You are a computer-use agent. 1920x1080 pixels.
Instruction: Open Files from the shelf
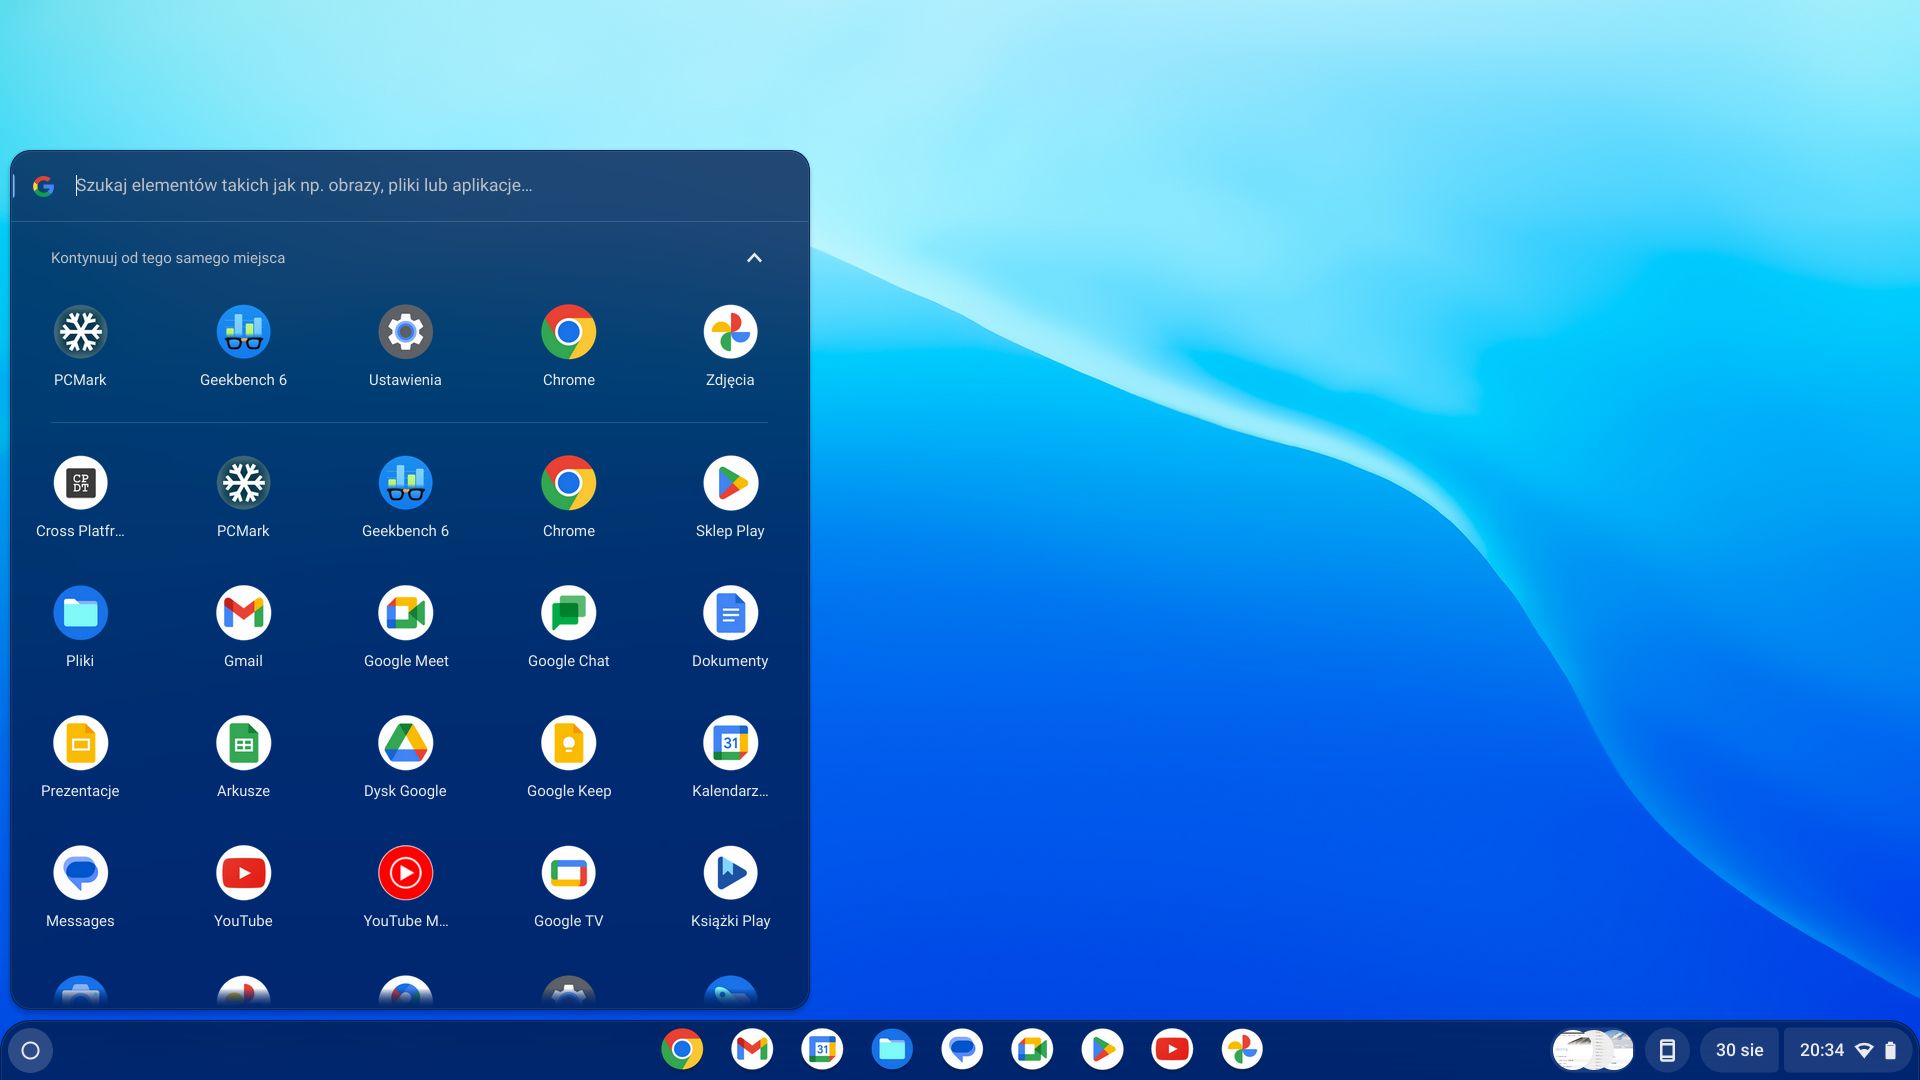point(892,1049)
